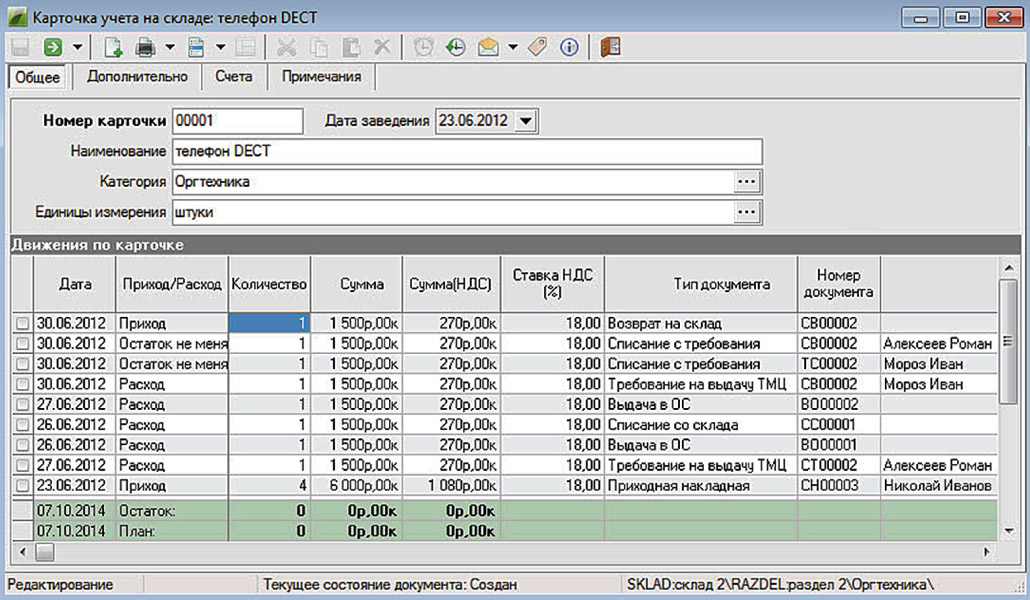Click the envelope mail icon
The image size is (1030, 600).
point(488,47)
